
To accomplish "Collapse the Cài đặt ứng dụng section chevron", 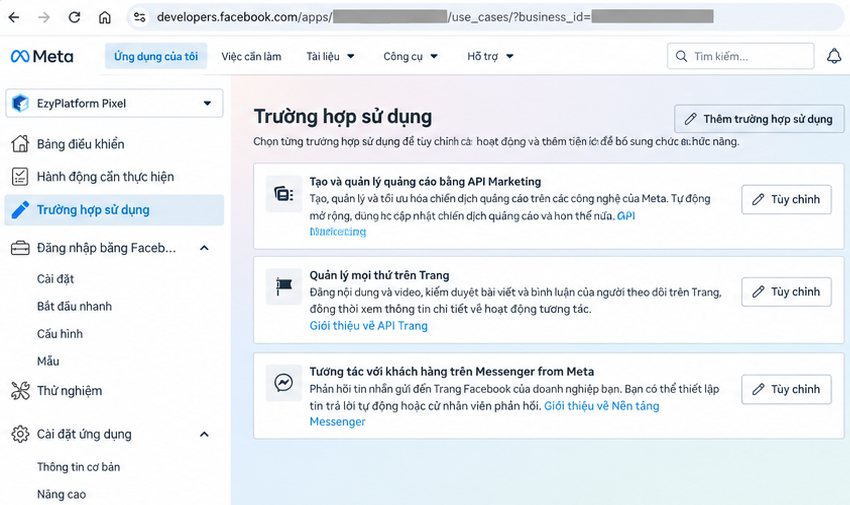I will [x=204, y=434].
